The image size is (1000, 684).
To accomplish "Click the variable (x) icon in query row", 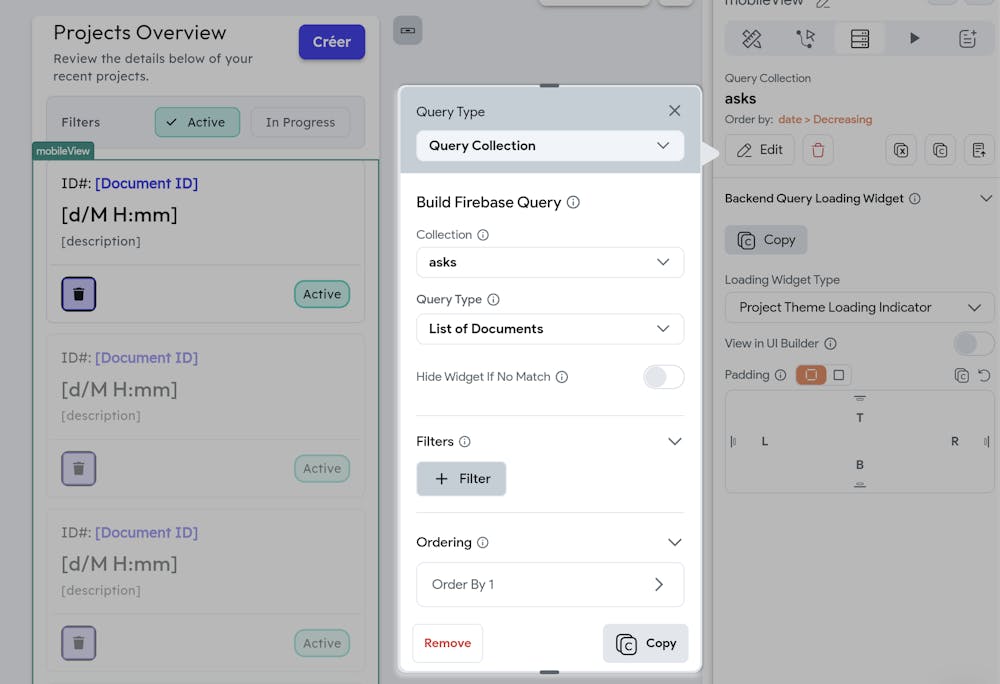I will pyautogui.click(x=901, y=150).
